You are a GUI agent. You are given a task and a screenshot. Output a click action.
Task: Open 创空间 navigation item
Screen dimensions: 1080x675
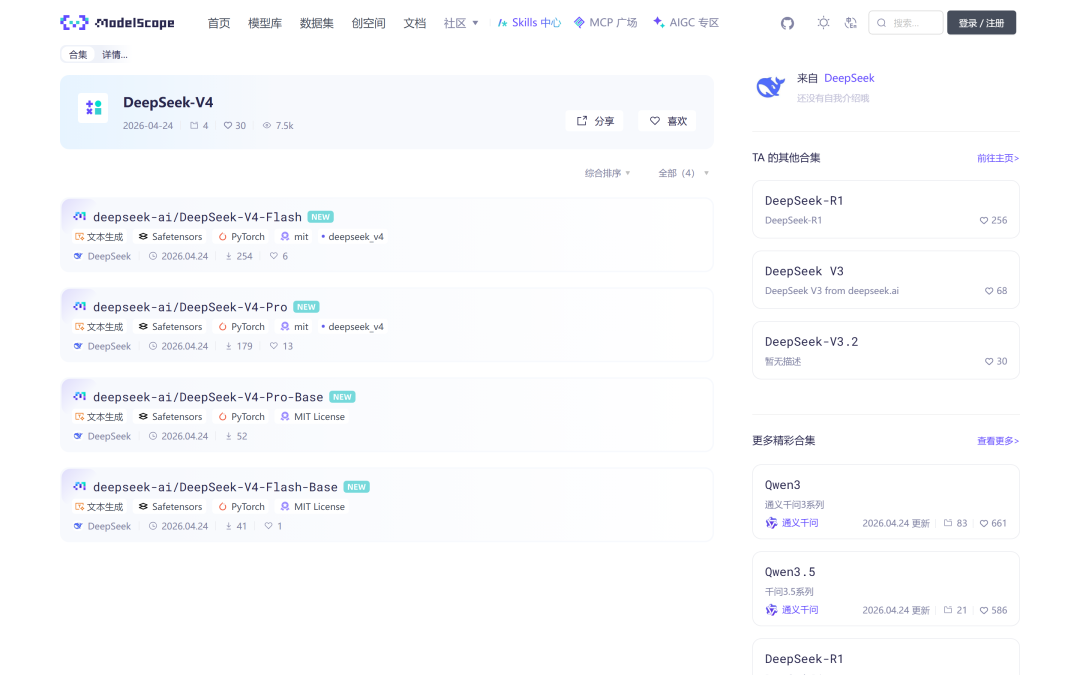tap(368, 23)
